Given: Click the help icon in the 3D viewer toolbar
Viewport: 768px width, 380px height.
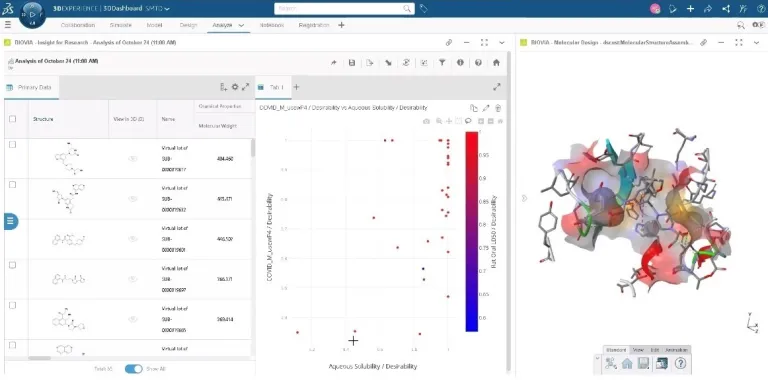Looking at the screenshot, I should point(680,363).
